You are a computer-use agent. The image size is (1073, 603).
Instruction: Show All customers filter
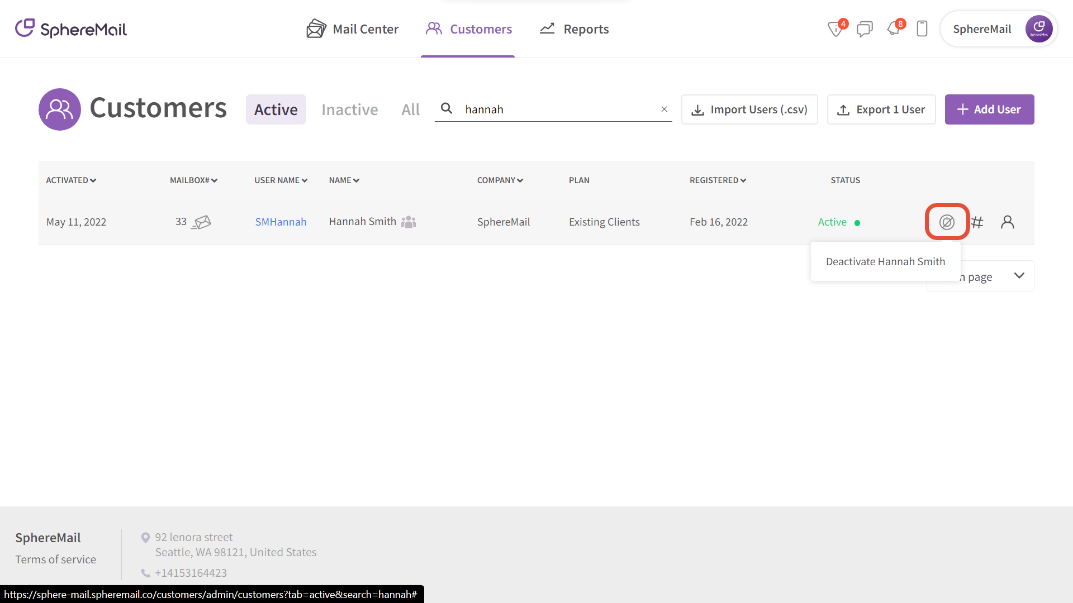point(411,110)
